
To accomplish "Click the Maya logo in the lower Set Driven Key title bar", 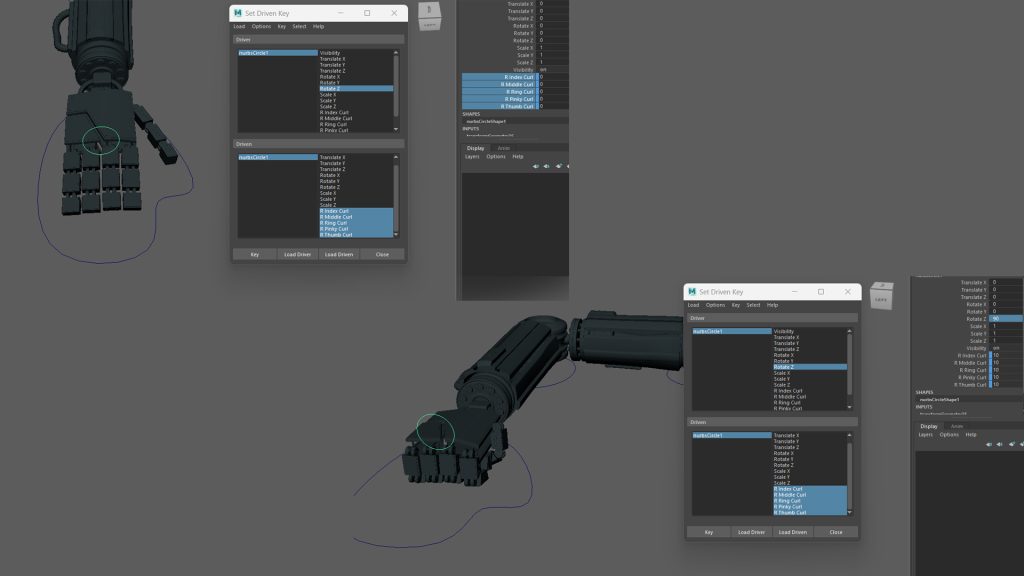I will 692,292.
